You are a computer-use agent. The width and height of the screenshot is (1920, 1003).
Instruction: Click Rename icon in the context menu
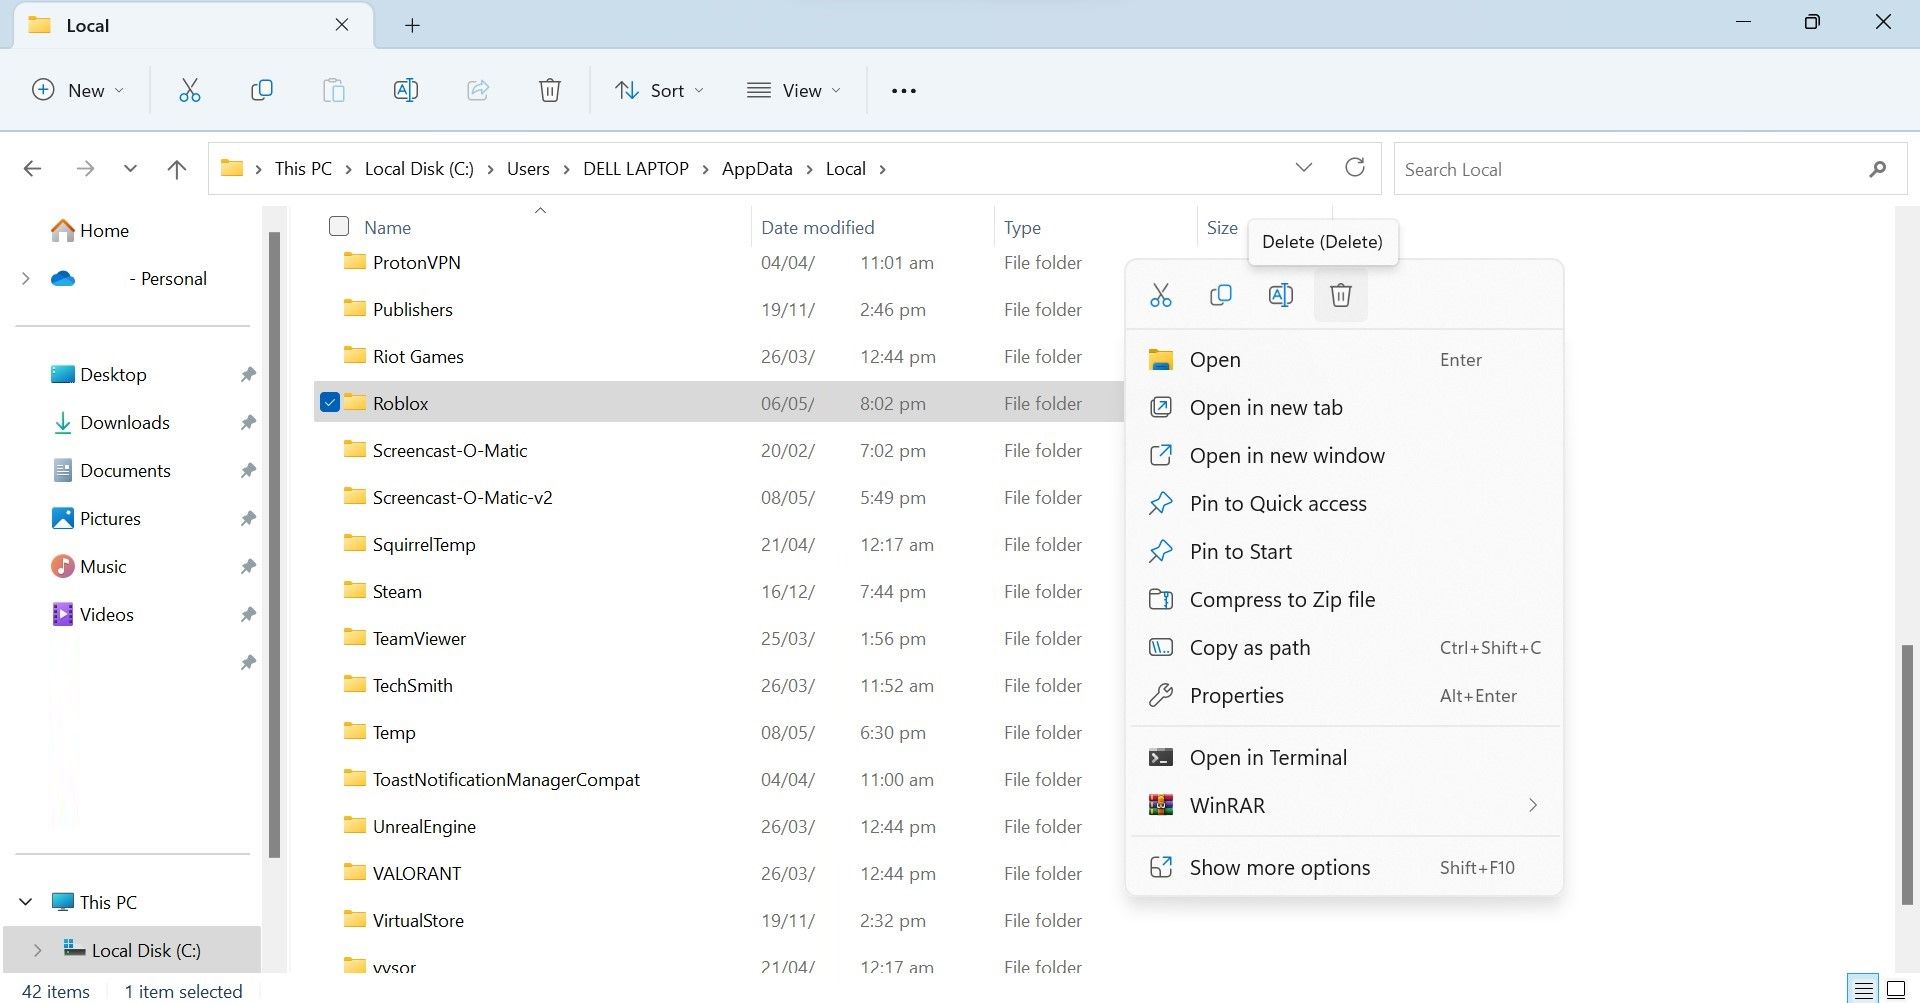tap(1280, 295)
